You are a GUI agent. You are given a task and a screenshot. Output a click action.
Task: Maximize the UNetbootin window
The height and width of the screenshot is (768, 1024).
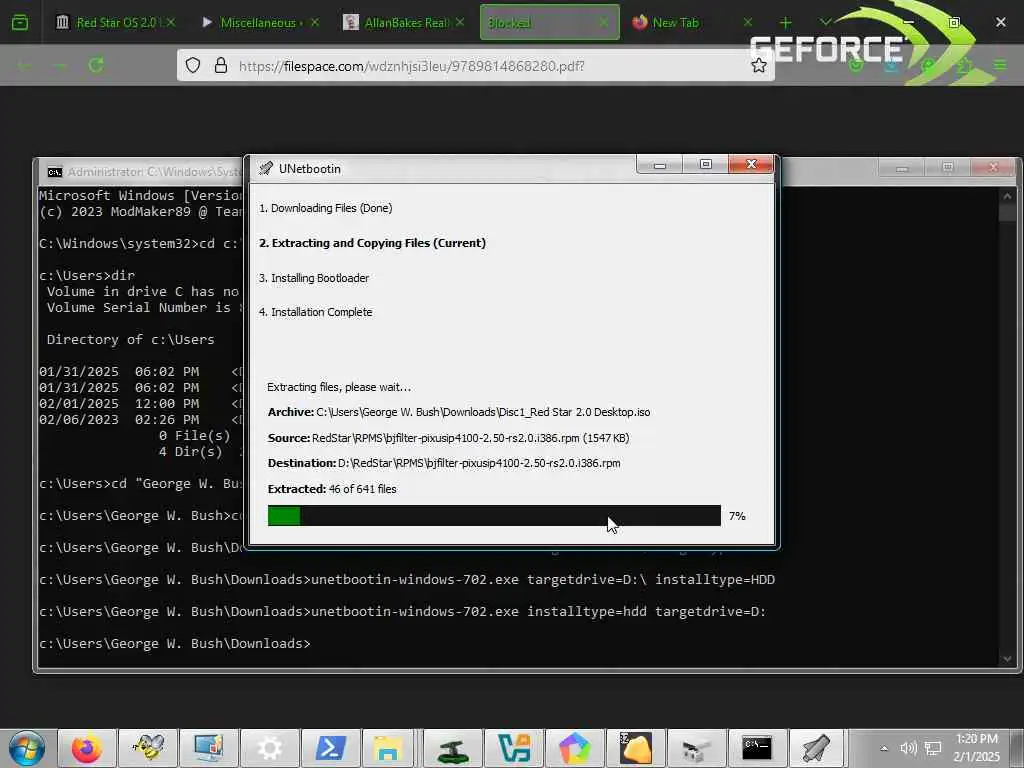click(705, 165)
